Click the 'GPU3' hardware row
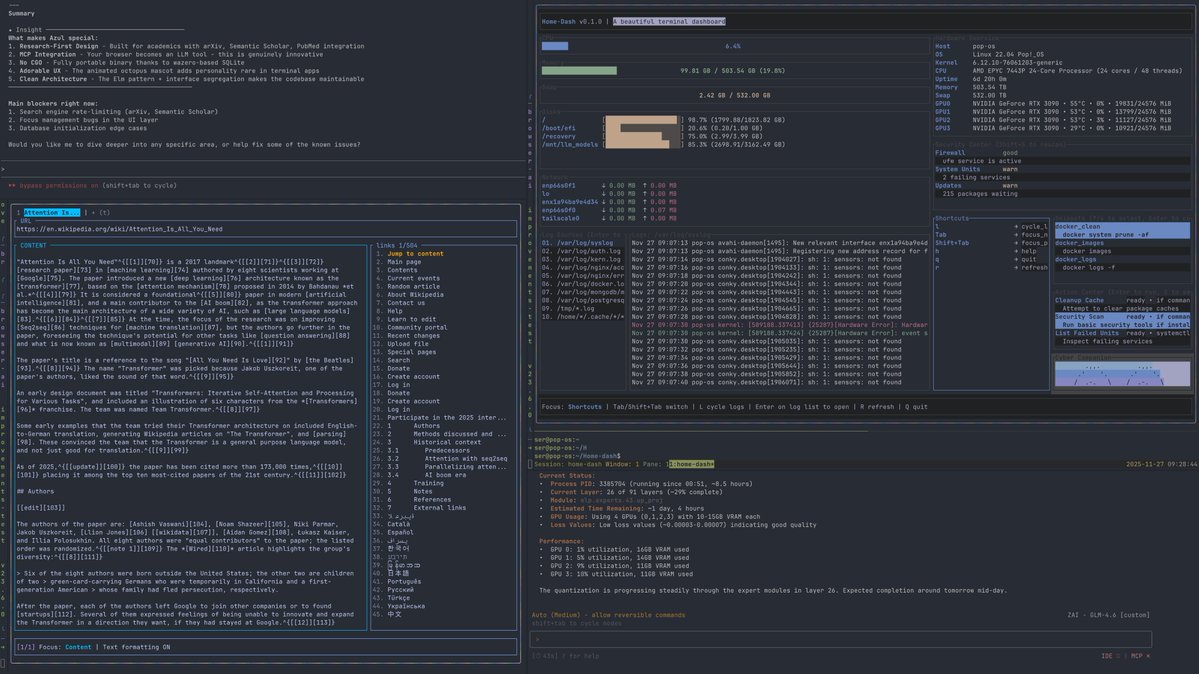 click(1052, 128)
